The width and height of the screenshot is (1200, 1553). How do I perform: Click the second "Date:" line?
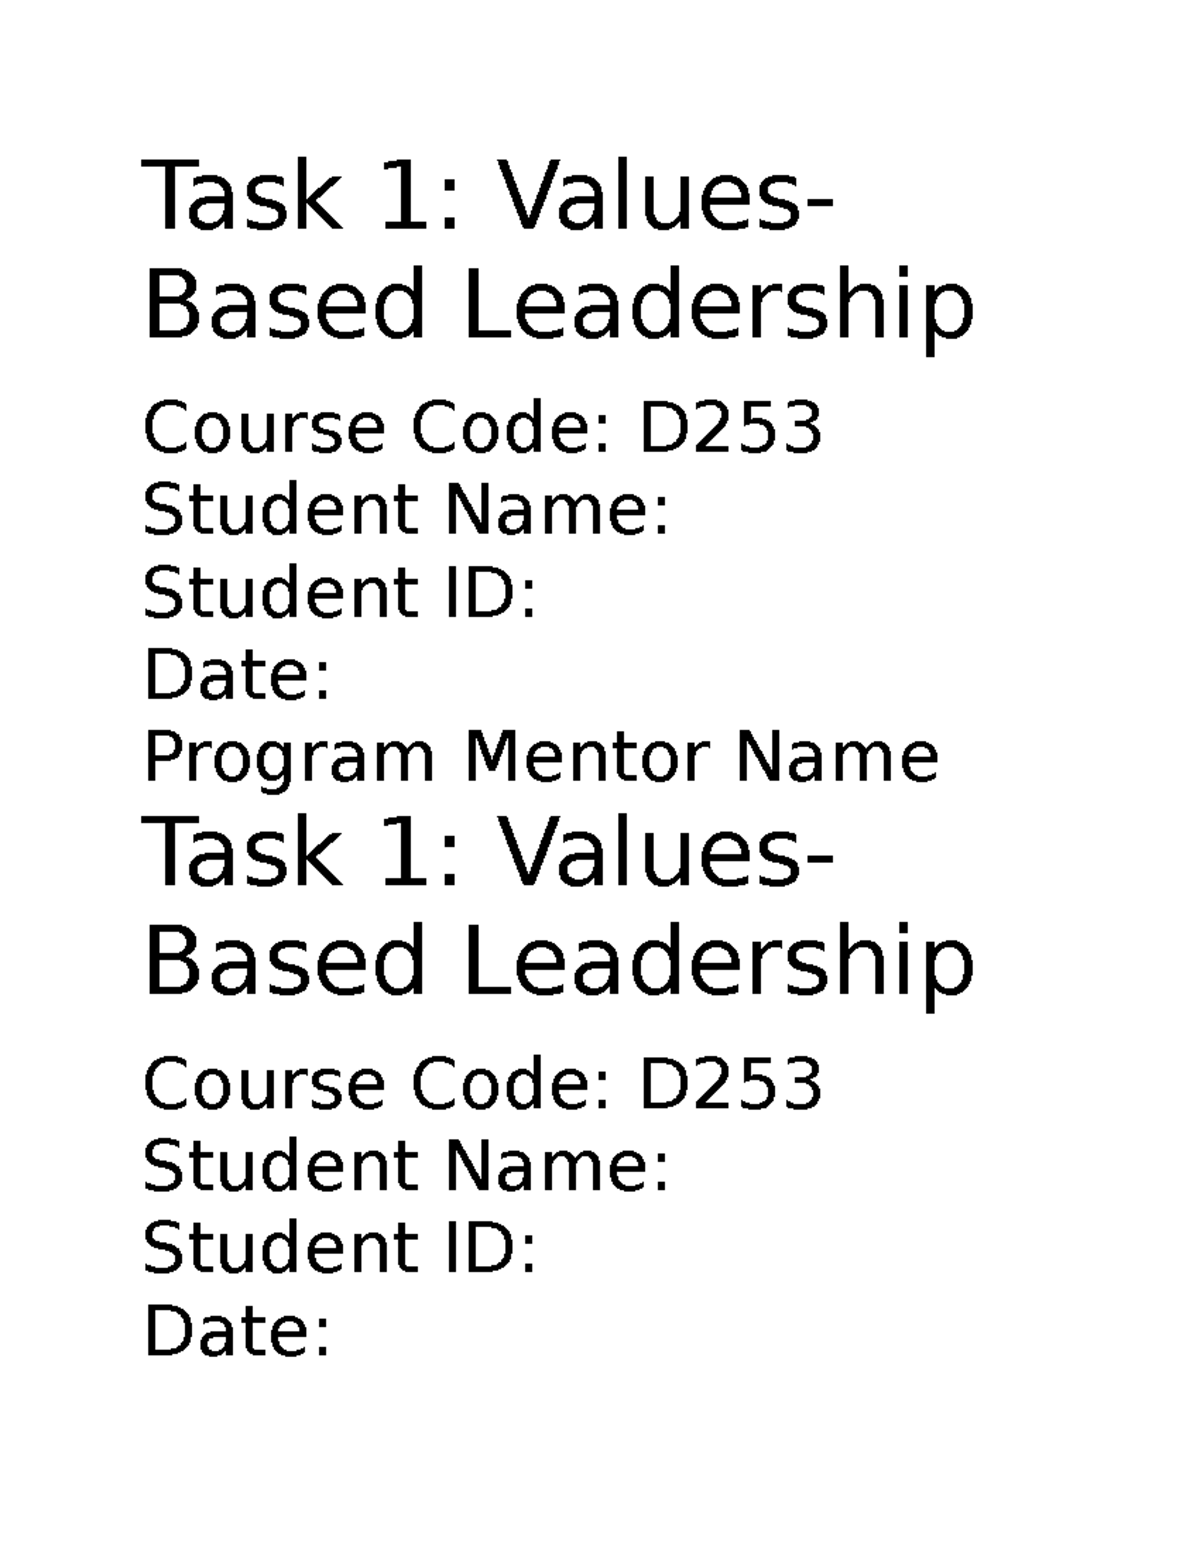point(237,1331)
